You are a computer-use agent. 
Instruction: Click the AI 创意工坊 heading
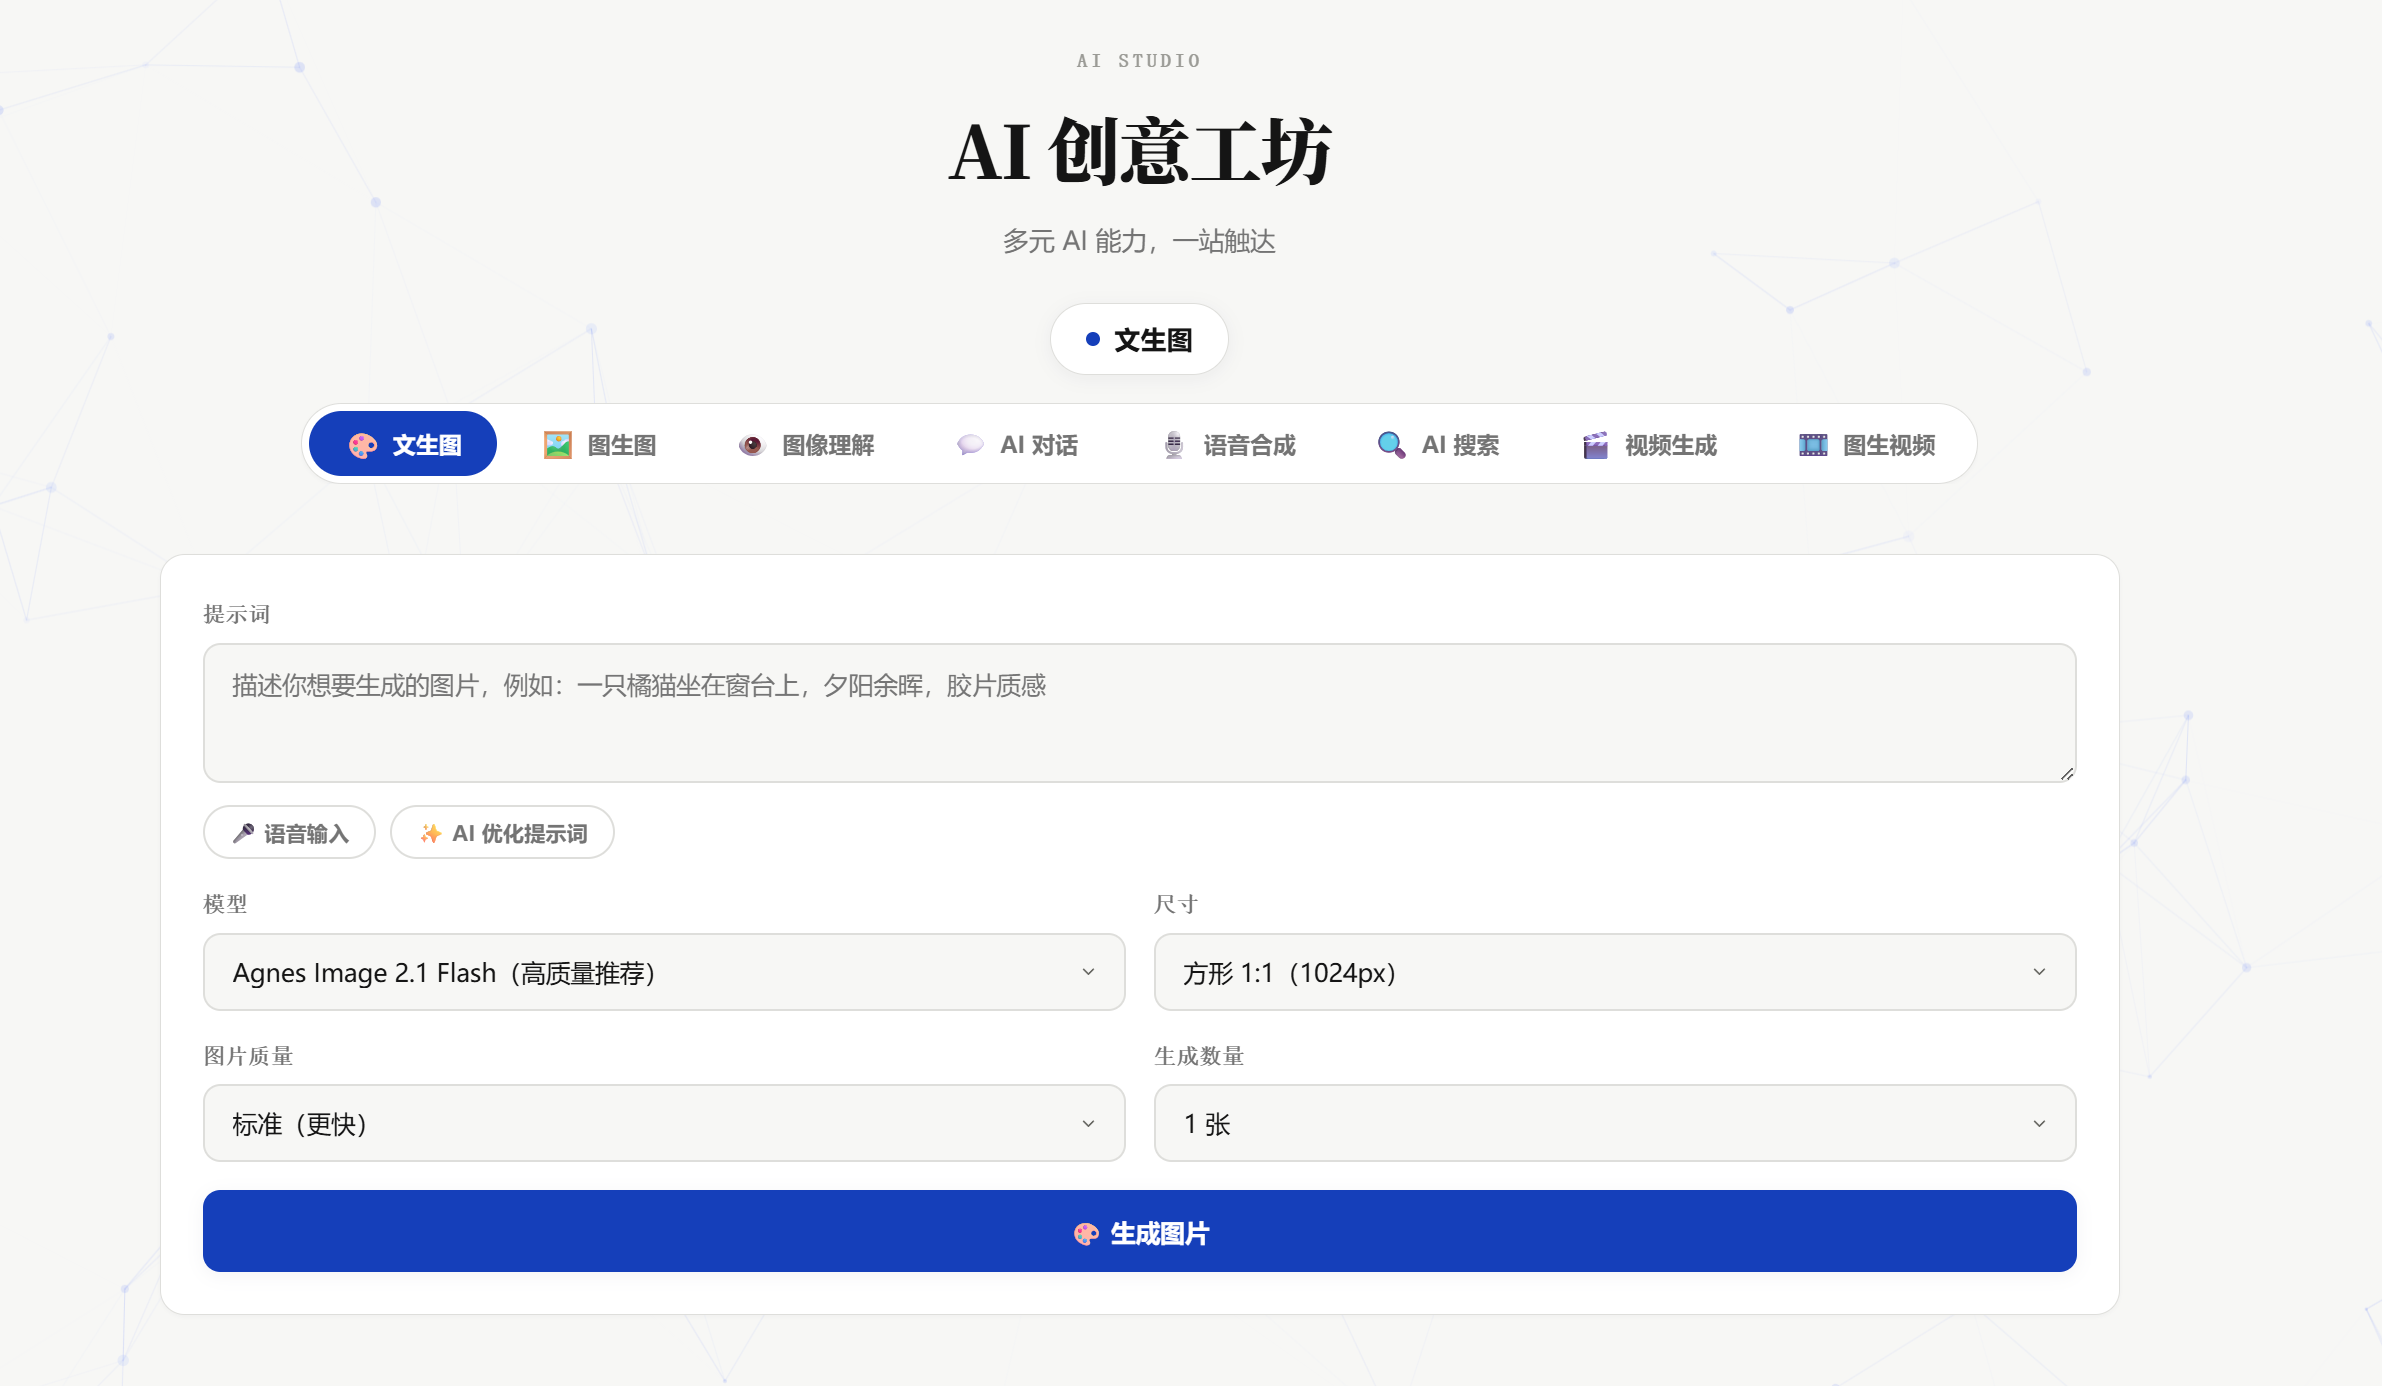coord(1140,151)
